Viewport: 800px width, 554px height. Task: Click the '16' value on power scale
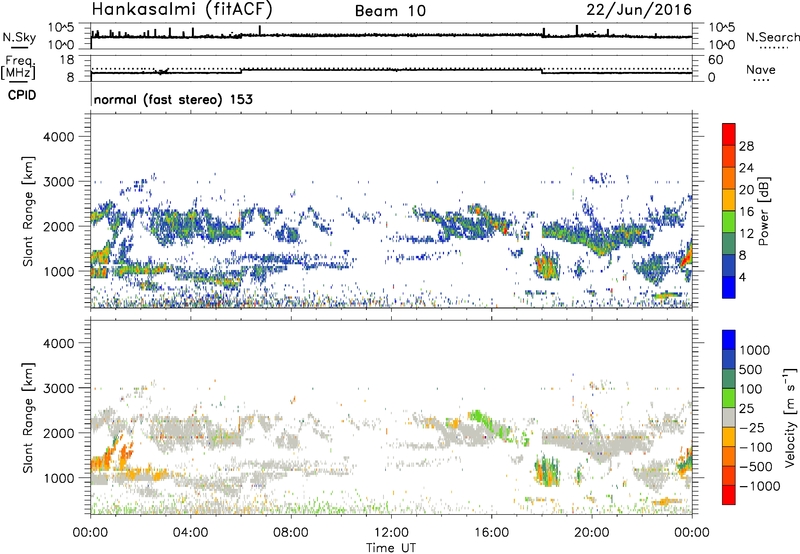coord(746,212)
